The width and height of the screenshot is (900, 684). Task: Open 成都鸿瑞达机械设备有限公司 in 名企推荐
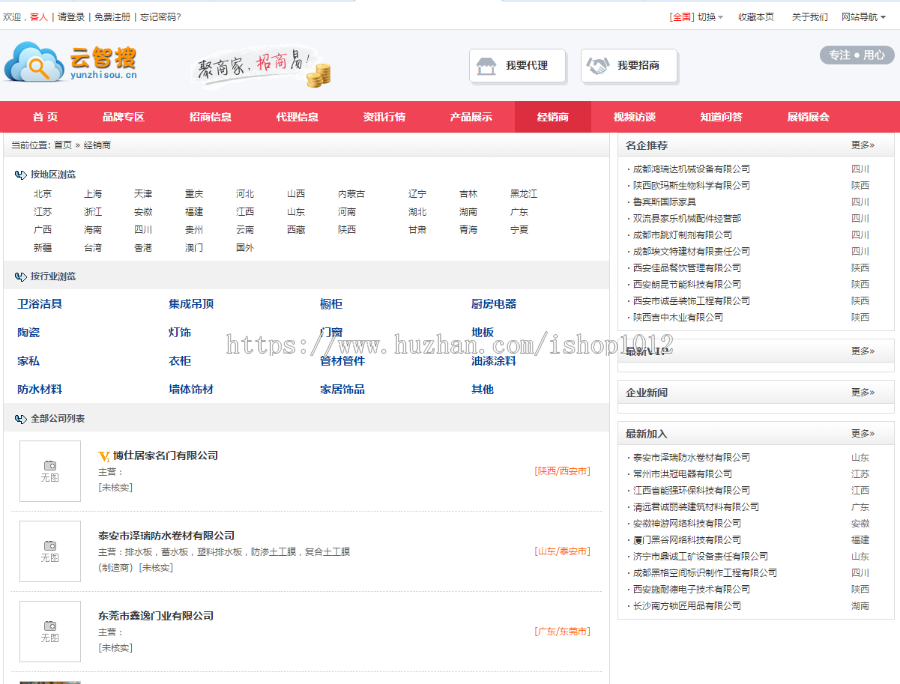click(x=691, y=169)
